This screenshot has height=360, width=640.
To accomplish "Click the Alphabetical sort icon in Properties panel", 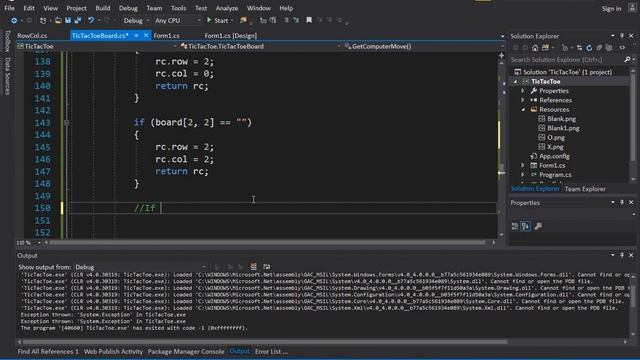I will pyautogui.click(x=526, y=226).
